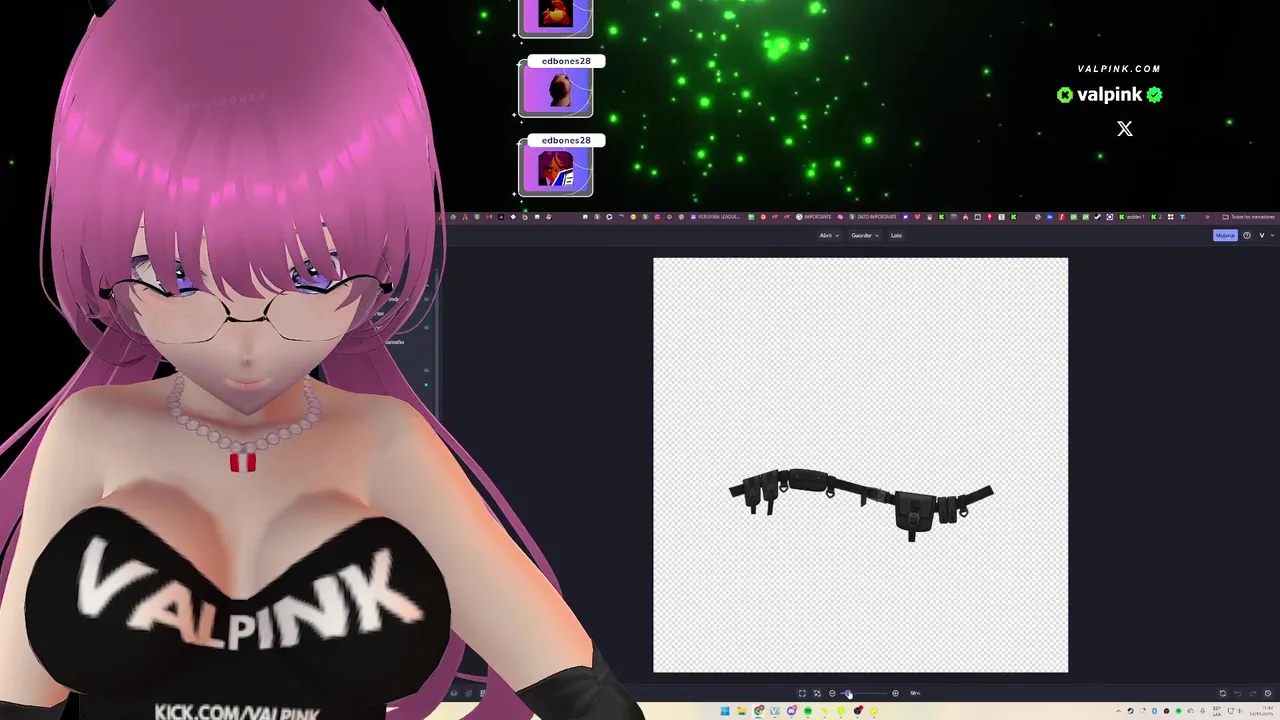Image resolution: width=1280 pixels, height=720 pixels.
Task: Show hidden system tray icons chevron
Action: coord(1118,711)
